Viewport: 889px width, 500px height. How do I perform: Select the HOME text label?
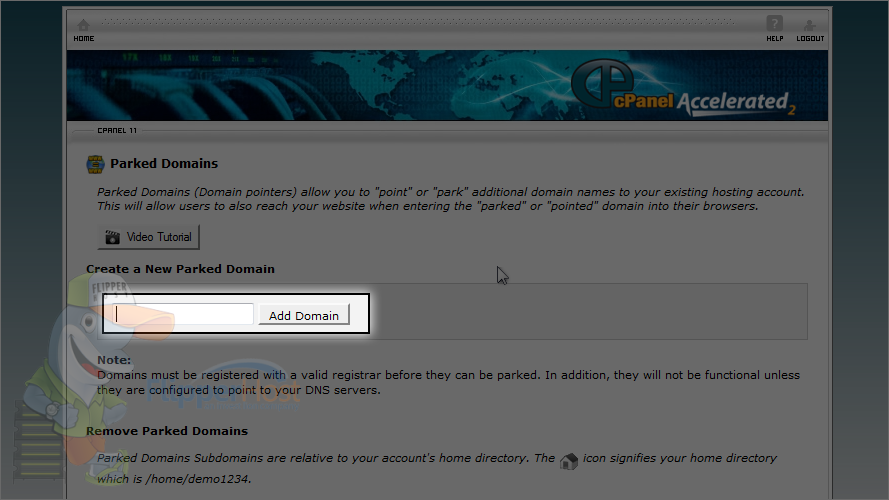click(83, 39)
